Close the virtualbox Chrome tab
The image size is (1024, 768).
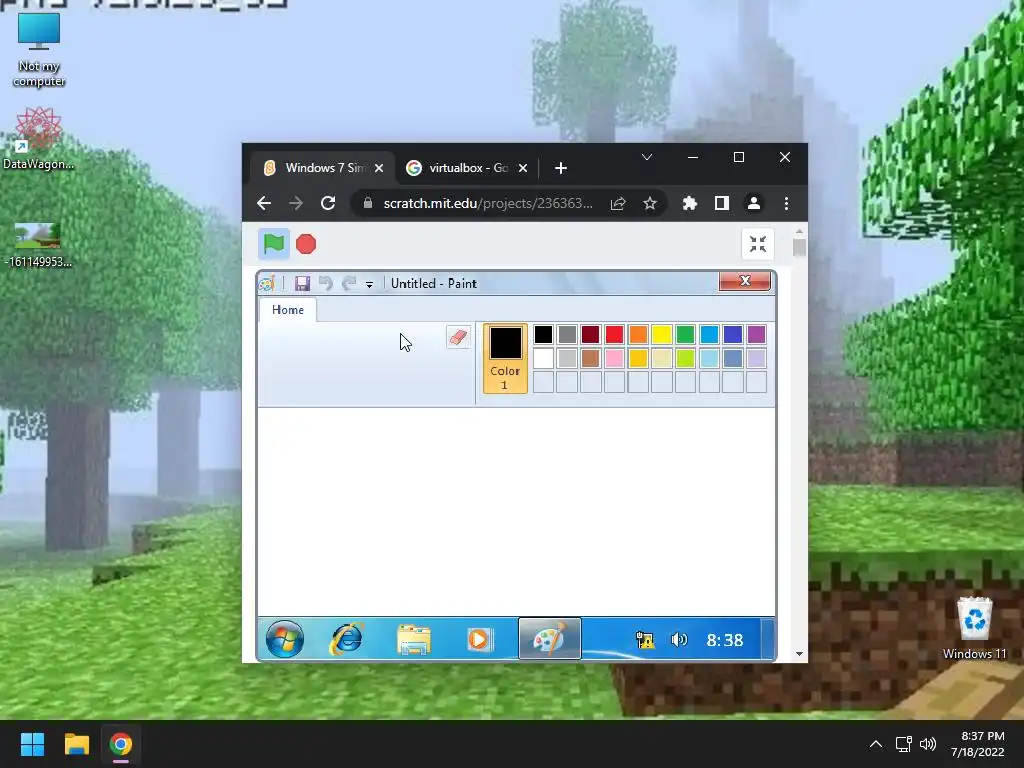(x=522, y=168)
